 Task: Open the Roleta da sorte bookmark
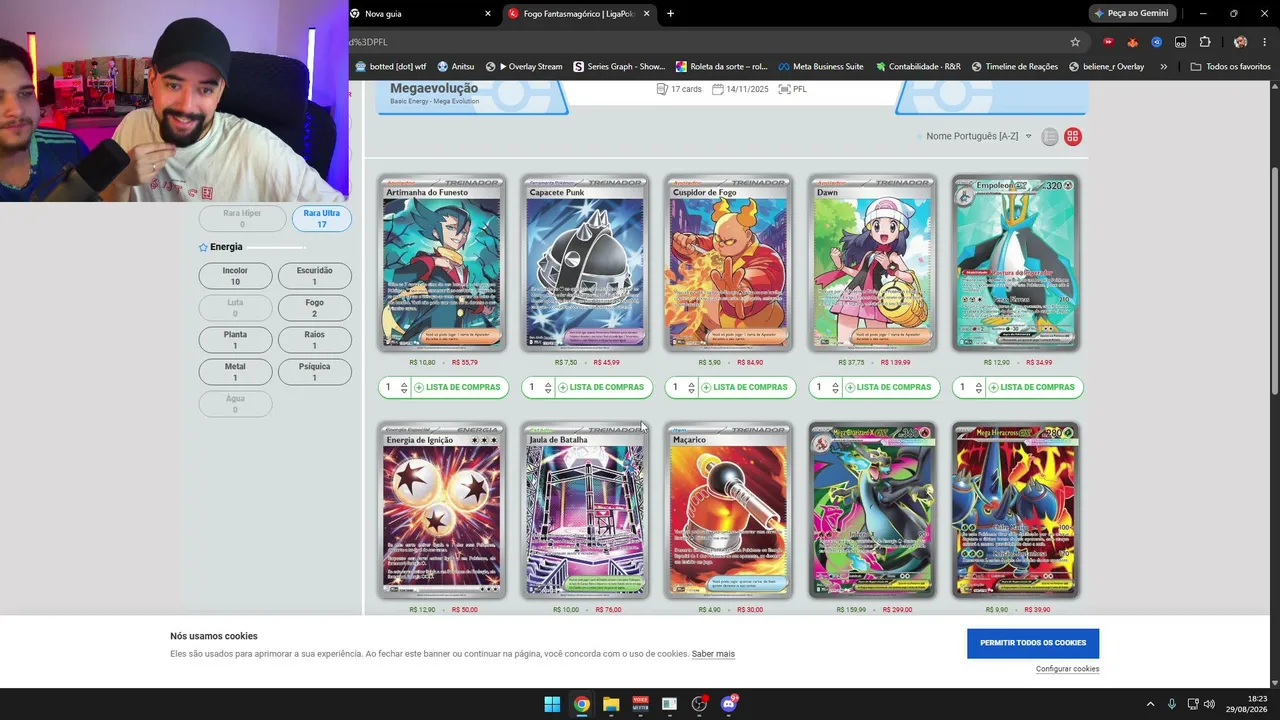click(722, 67)
